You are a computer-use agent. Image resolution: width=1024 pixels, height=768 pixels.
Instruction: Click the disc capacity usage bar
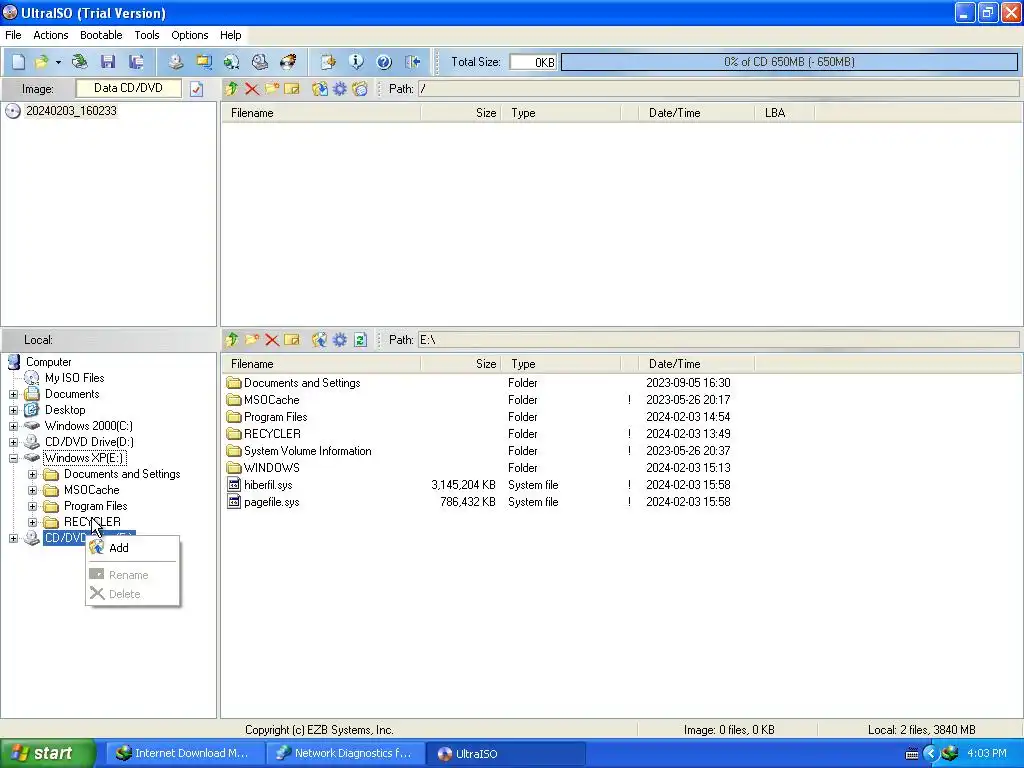click(x=789, y=62)
